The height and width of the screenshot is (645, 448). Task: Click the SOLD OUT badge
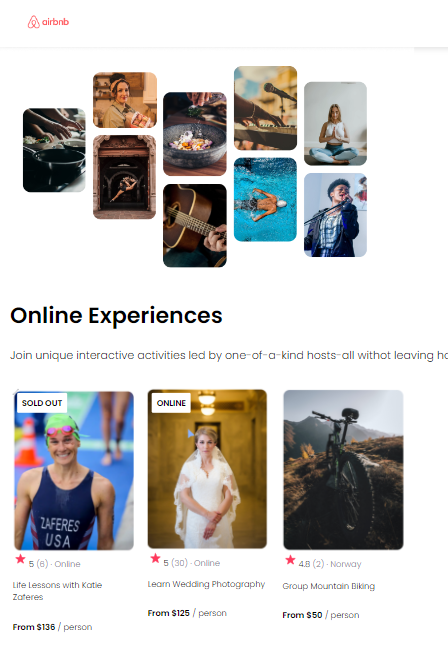tap(42, 403)
